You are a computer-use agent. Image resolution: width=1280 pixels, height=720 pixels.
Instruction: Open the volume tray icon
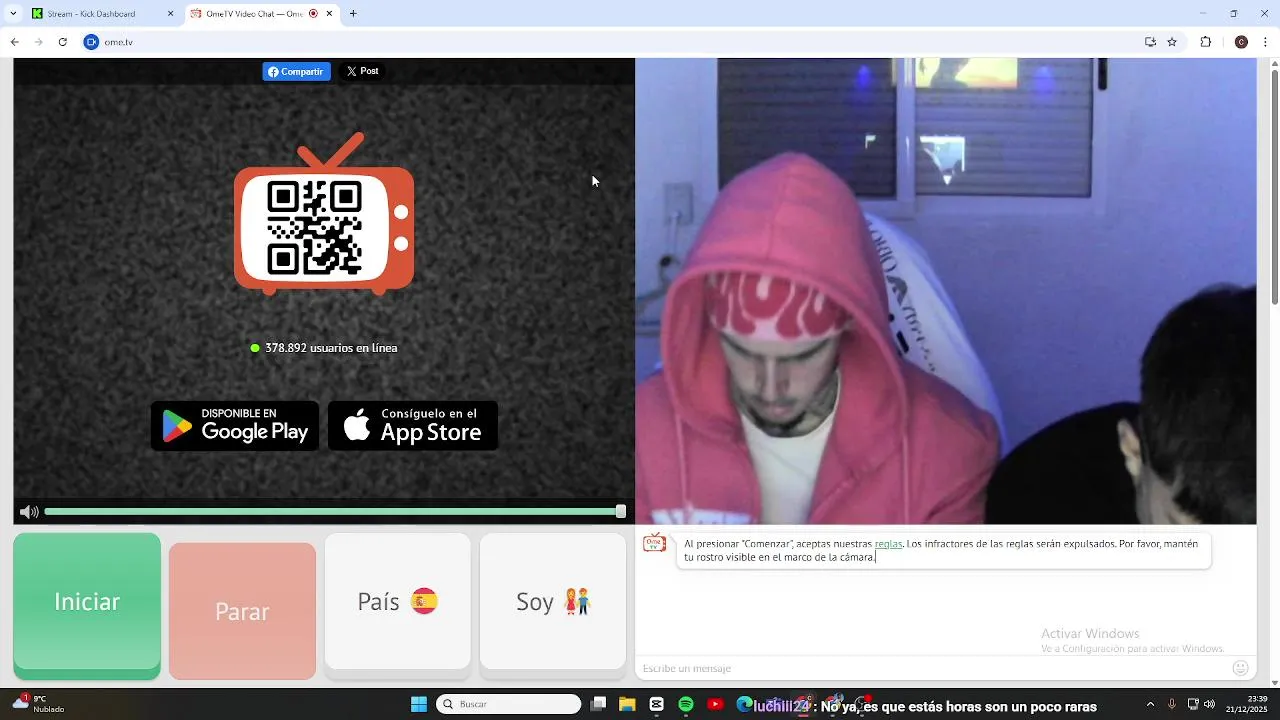pos(1209,704)
